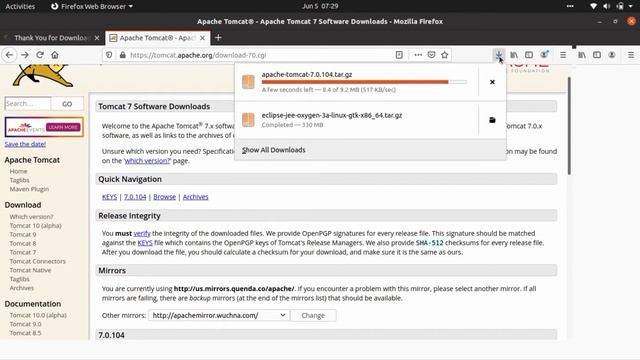
Task: Open sidebar Tomcat 9 download link
Action: click(23, 235)
